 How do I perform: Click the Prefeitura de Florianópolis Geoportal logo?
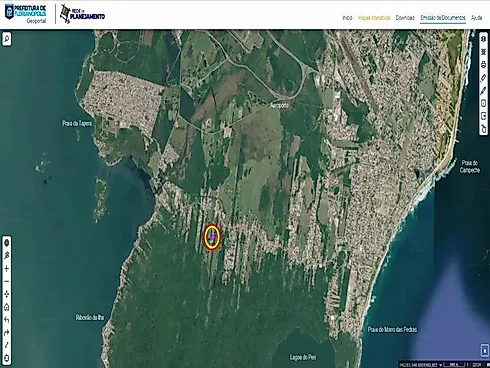pos(26,14)
